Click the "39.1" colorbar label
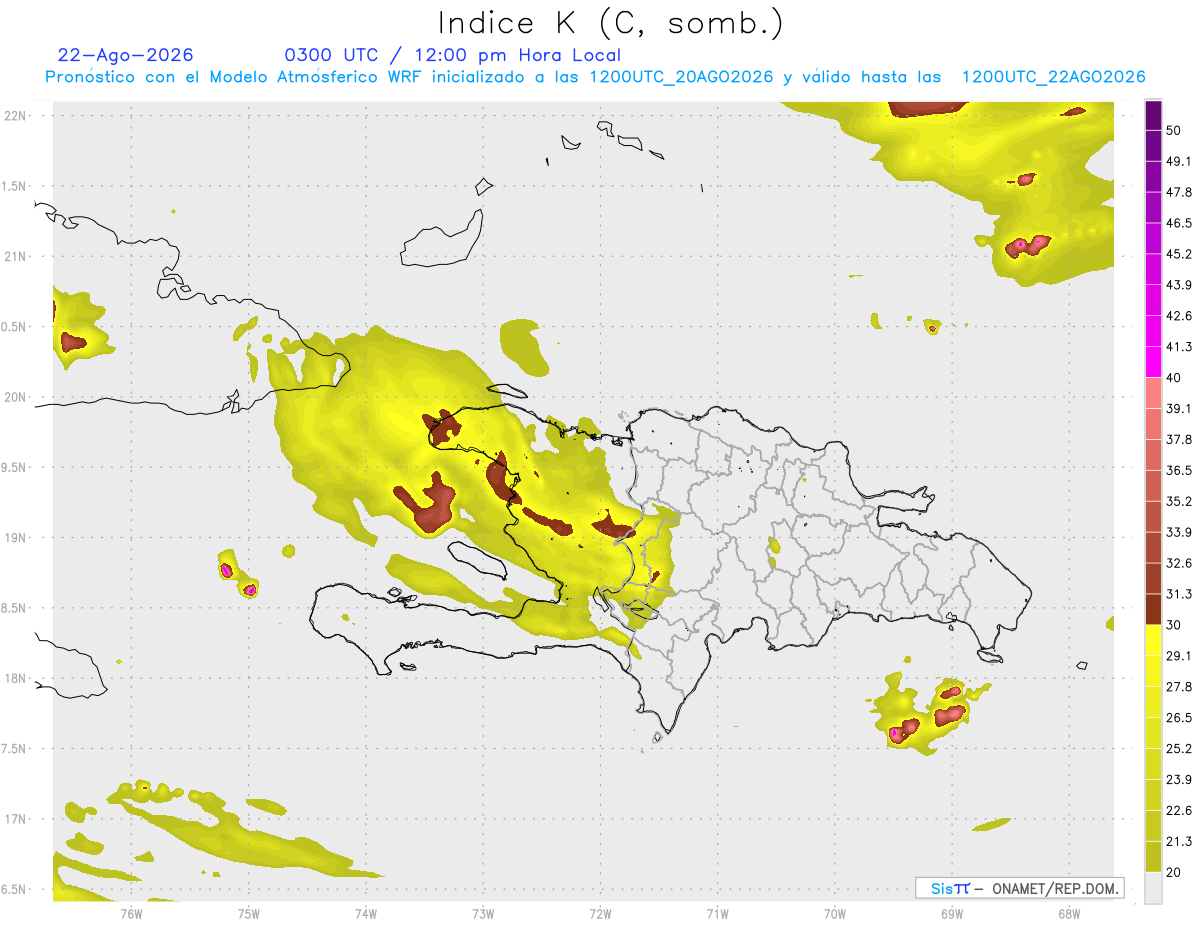1200x927 pixels. [x=1179, y=408]
